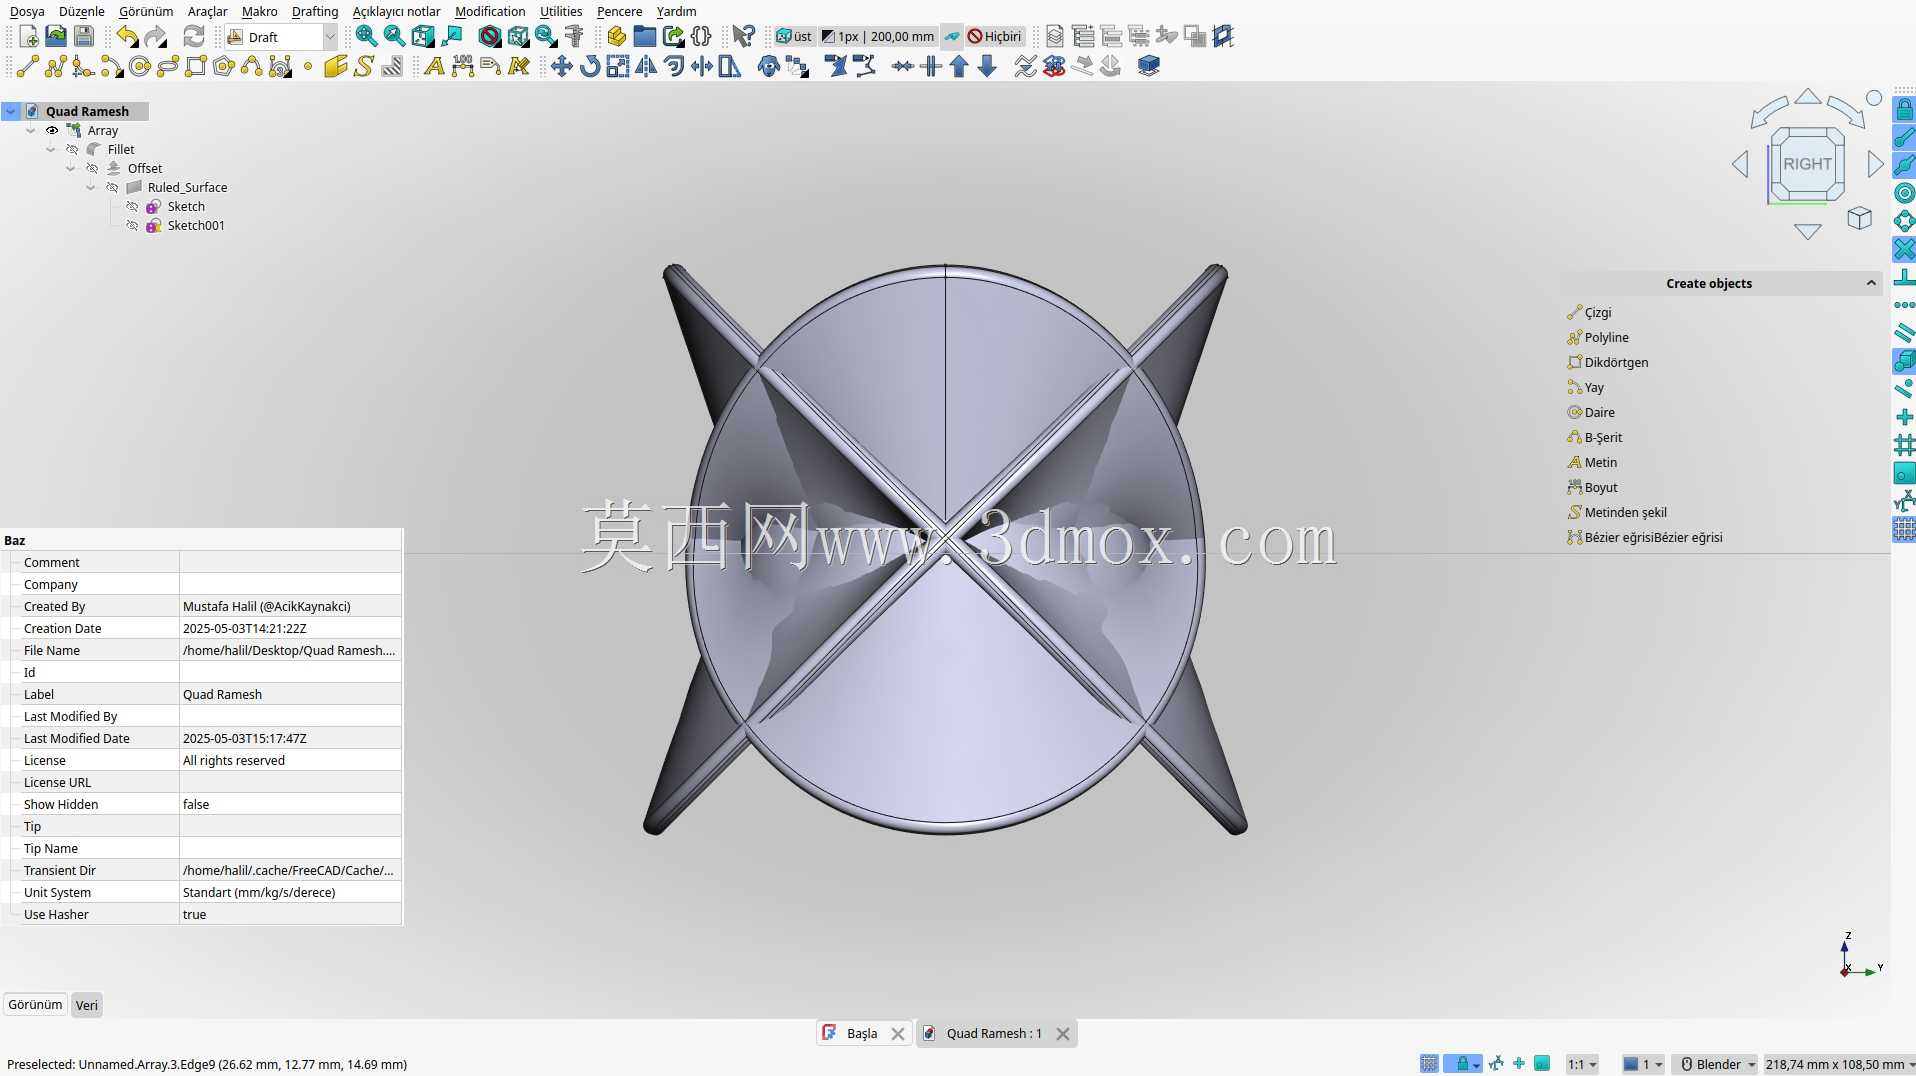Click the Hiçbiri autogroup button
Image resolution: width=1916 pixels, height=1076 pixels.
(x=994, y=37)
